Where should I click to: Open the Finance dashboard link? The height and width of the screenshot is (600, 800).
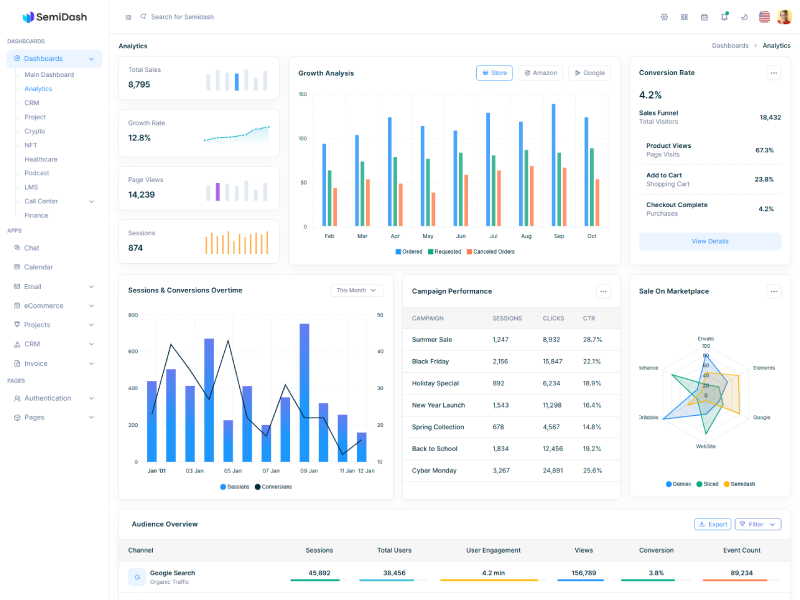36,215
